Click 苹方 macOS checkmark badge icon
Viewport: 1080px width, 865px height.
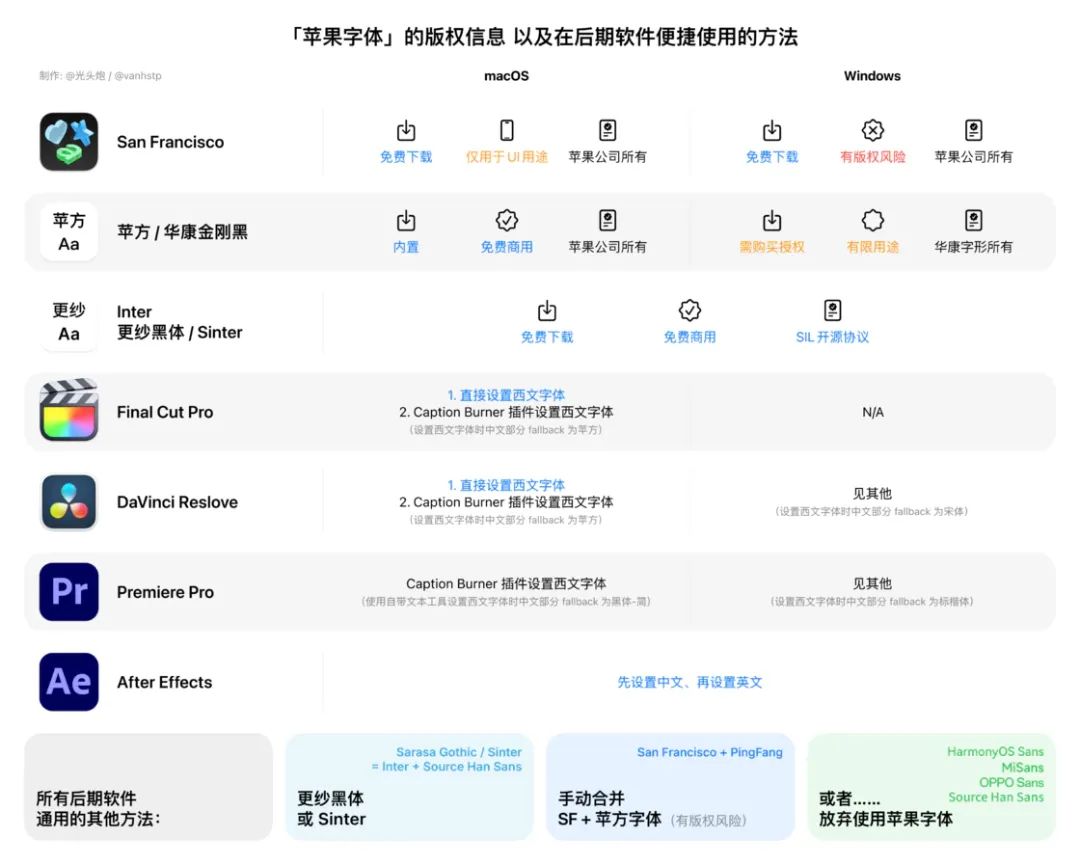507,220
